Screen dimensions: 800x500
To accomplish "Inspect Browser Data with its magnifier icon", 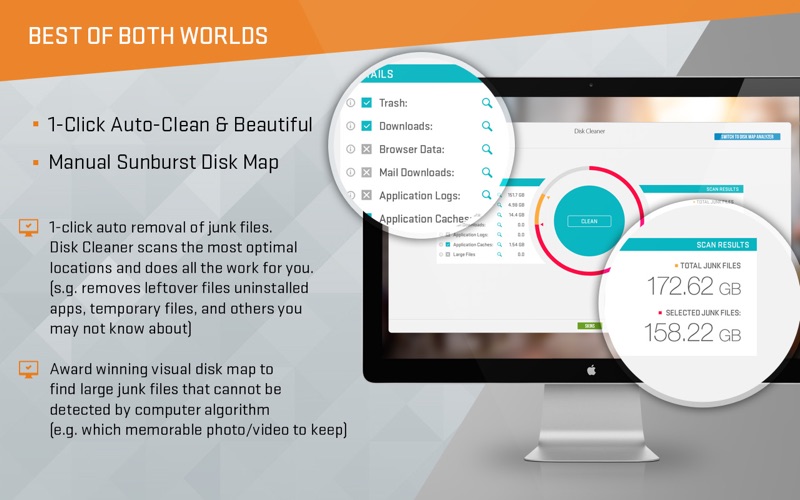I will click(x=487, y=149).
